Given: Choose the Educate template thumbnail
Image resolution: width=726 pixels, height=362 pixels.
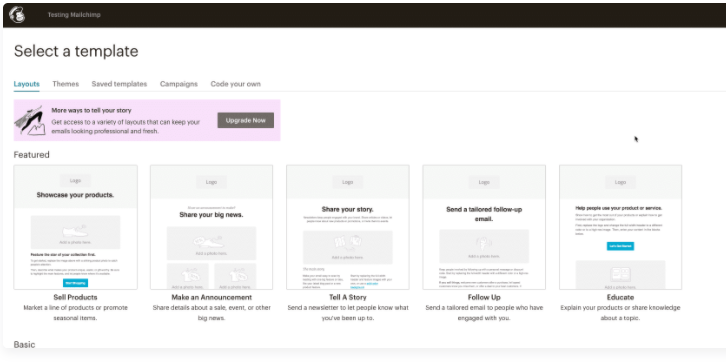Looking at the screenshot, I should 620,227.
